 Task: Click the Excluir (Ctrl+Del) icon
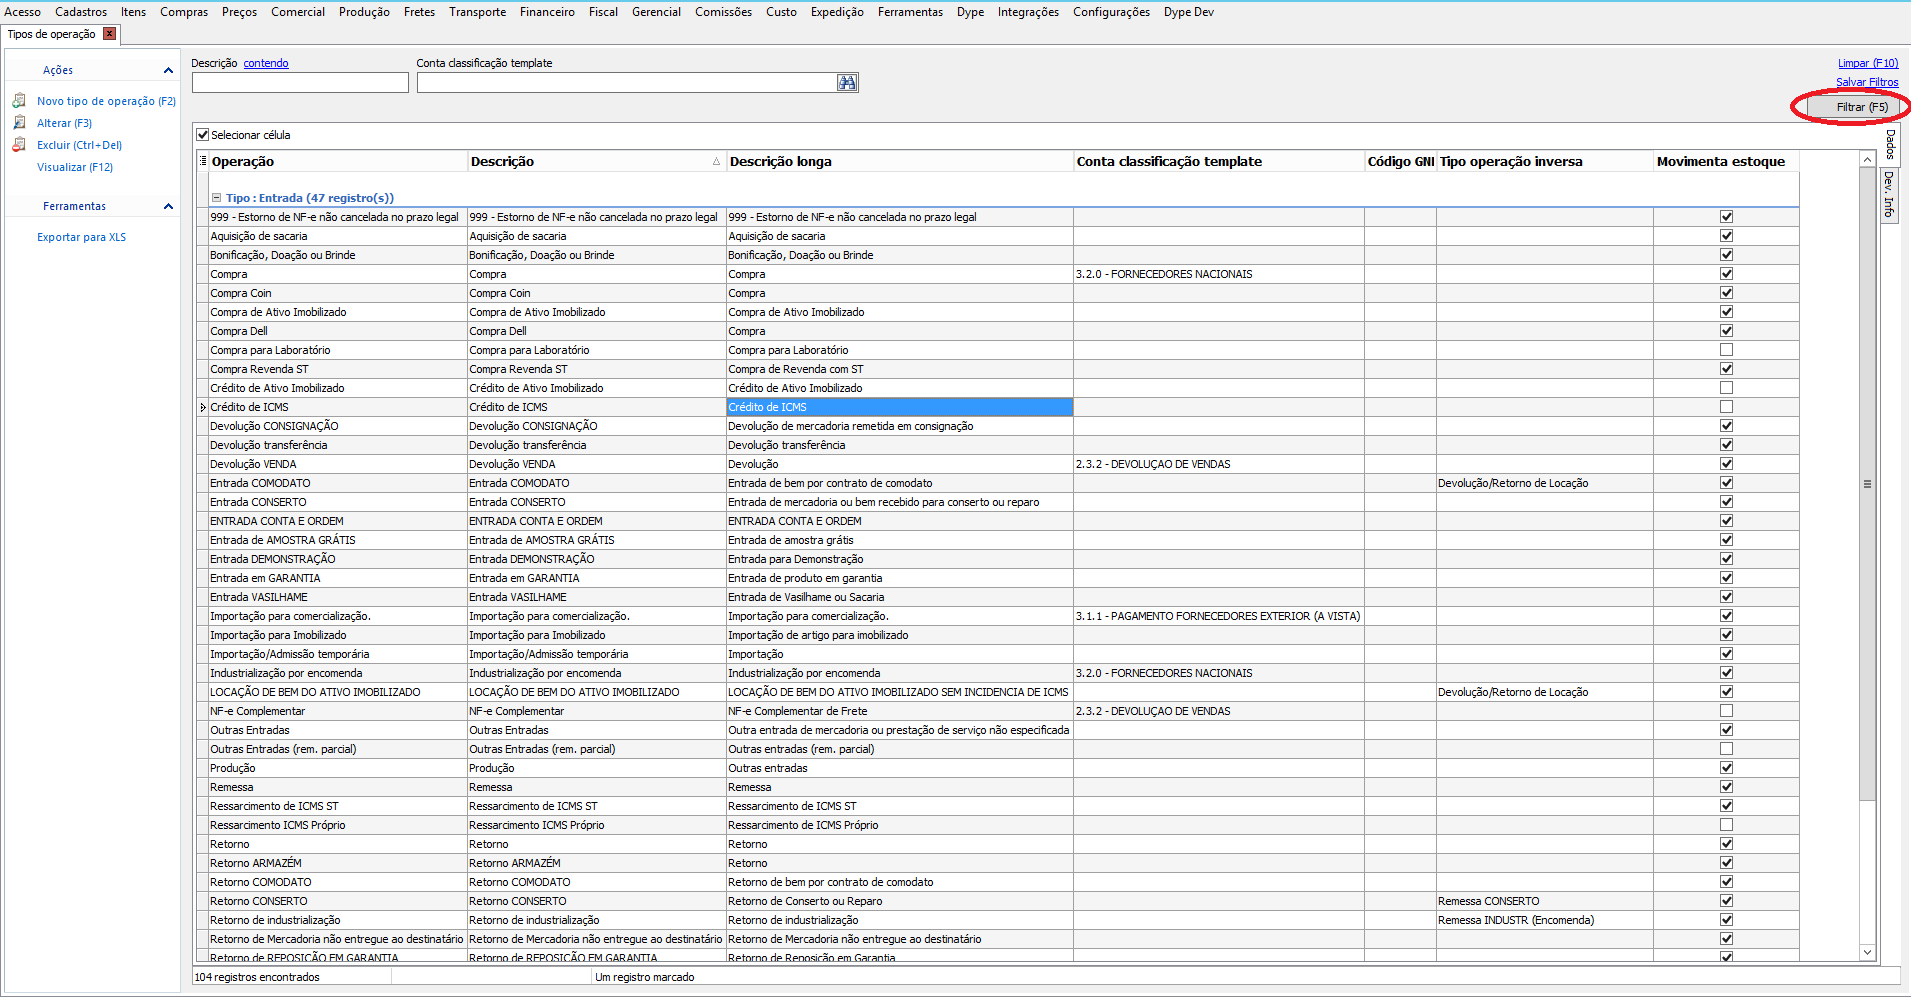[19, 145]
